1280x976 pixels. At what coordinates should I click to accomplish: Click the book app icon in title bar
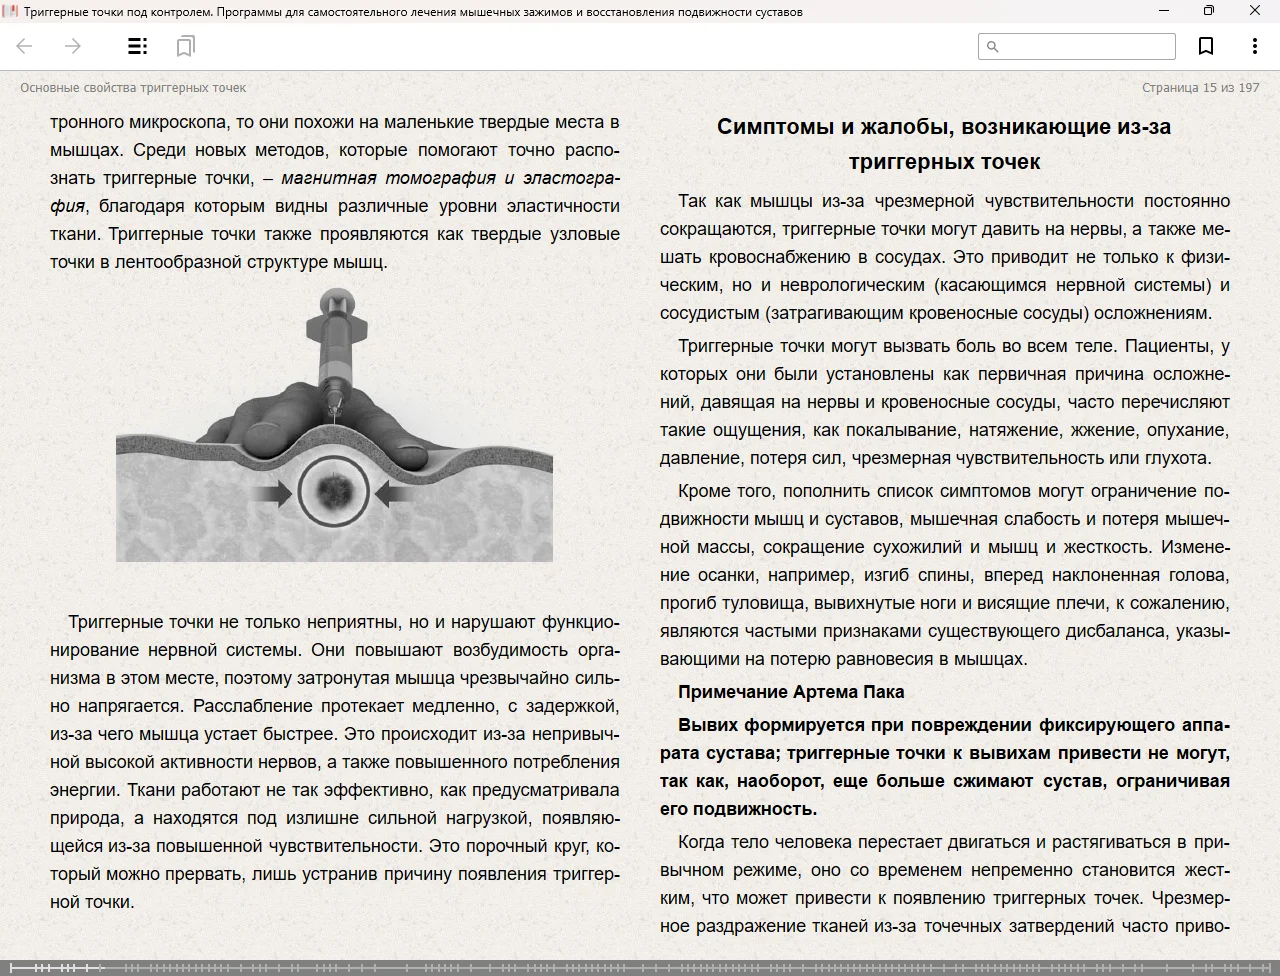tap(11, 11)
